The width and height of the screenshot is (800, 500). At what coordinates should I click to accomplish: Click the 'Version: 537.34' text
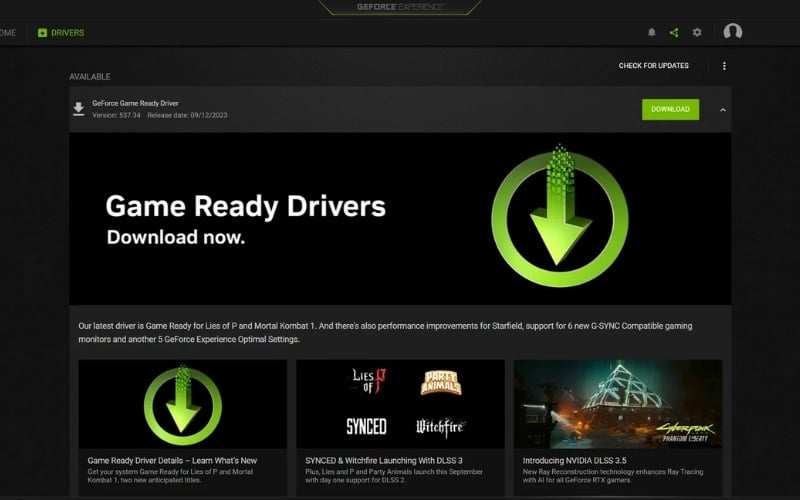pyautogui.click(x=116, y=115)
